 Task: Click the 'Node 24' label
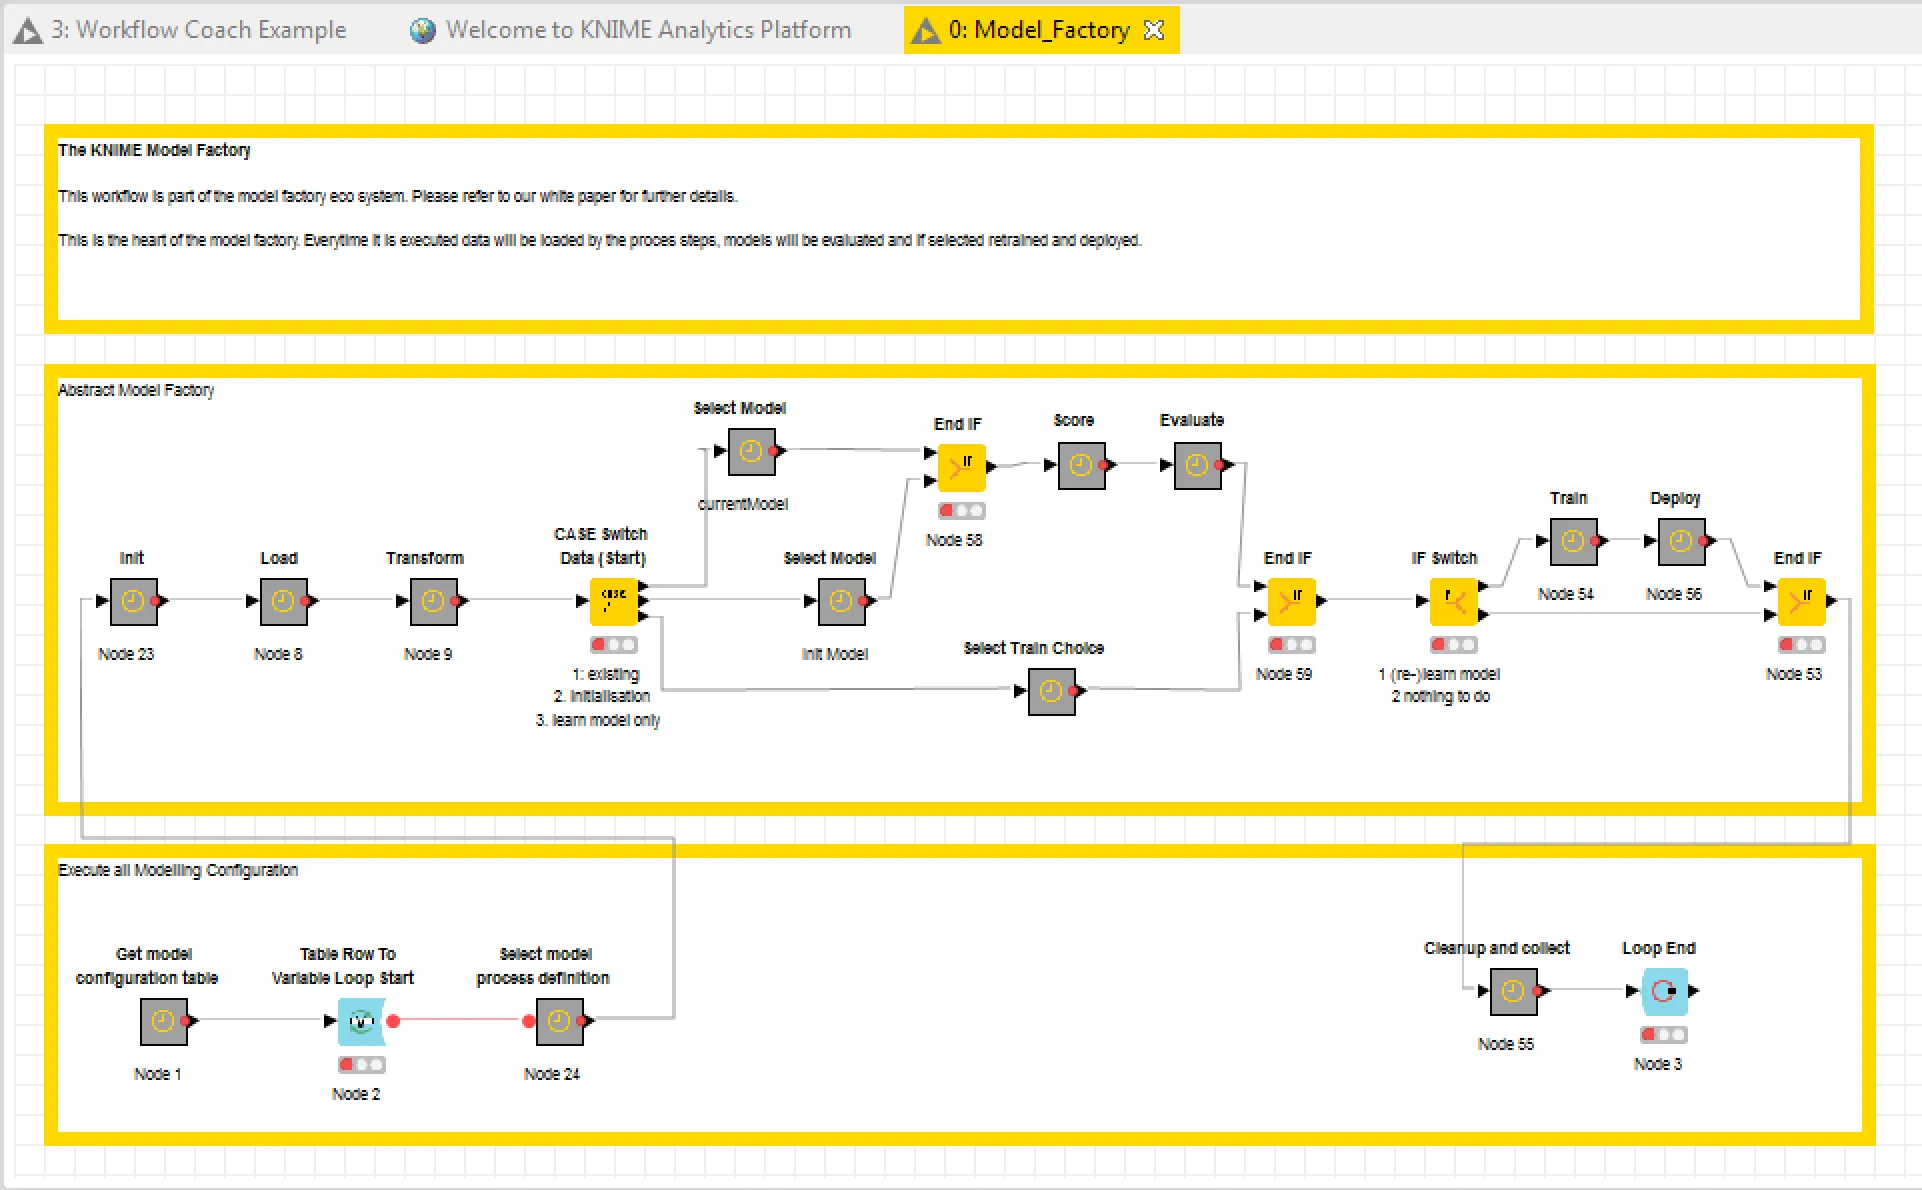point(552,1074)
